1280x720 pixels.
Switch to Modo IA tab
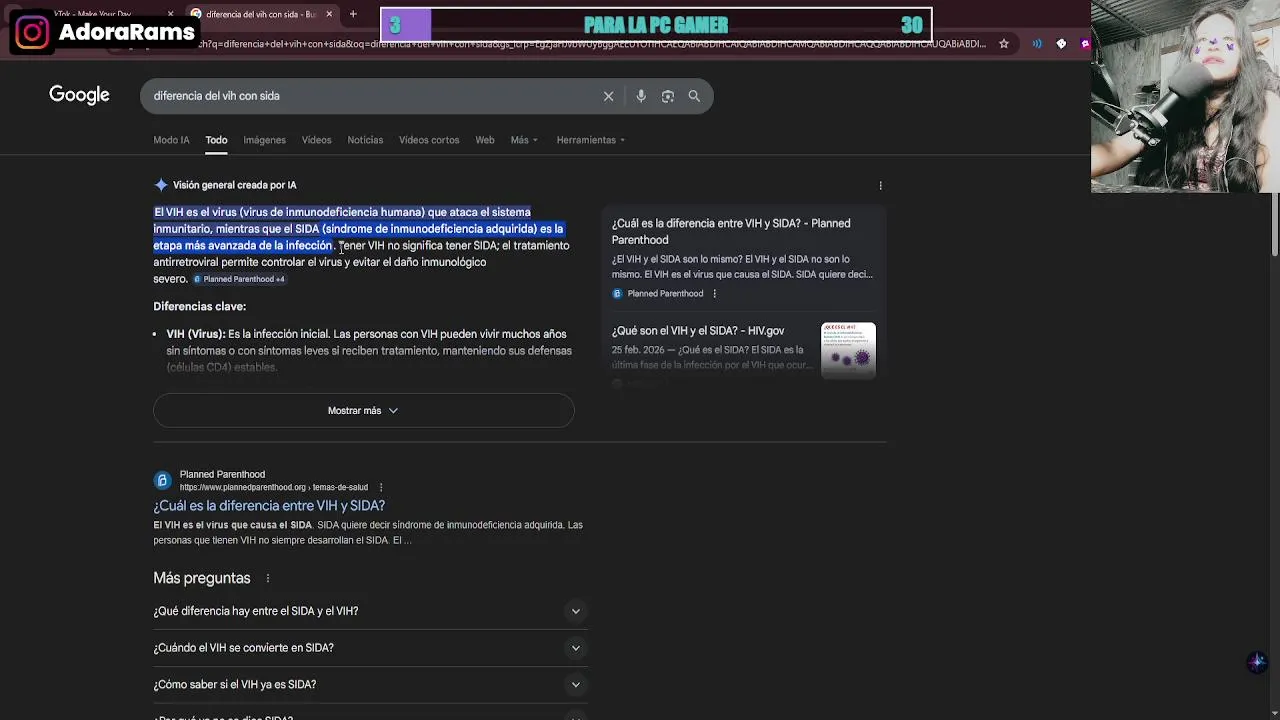171,140
